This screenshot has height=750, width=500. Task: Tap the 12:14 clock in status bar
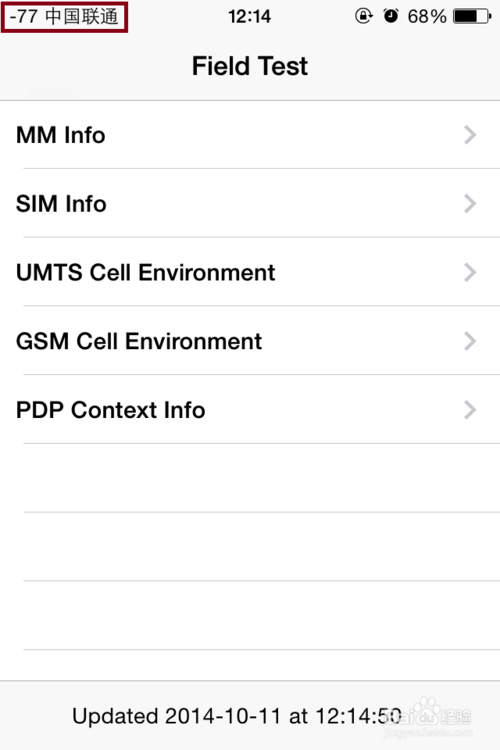[249, 17]
